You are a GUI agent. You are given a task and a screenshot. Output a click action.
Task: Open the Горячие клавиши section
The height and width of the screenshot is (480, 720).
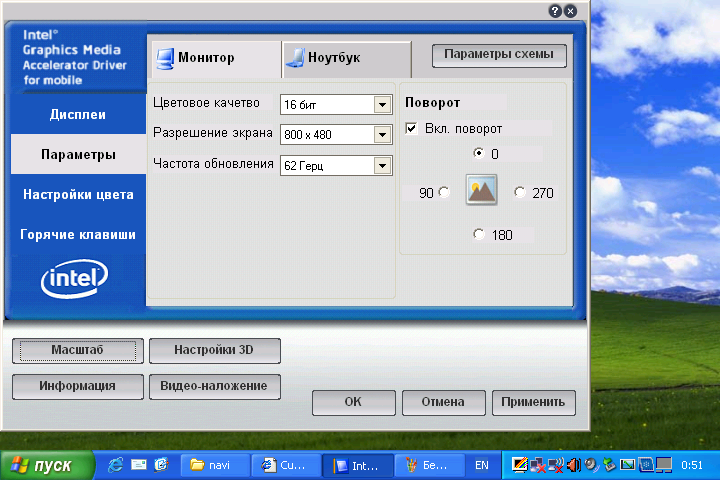tap(78, 235)
